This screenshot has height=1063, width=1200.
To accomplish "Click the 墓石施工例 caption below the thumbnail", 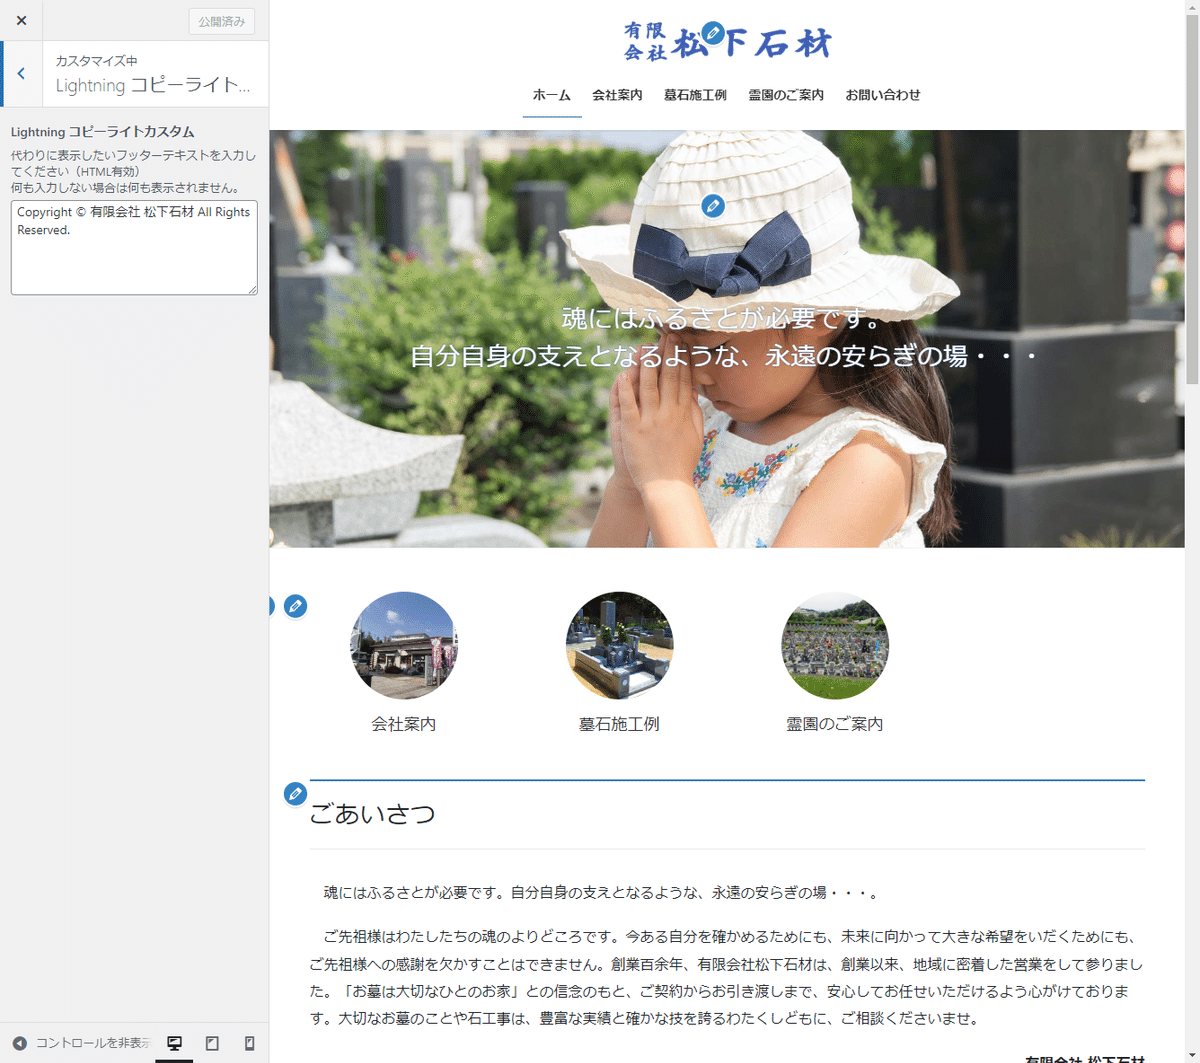I will pyautogui.click(x=619, y=724).
